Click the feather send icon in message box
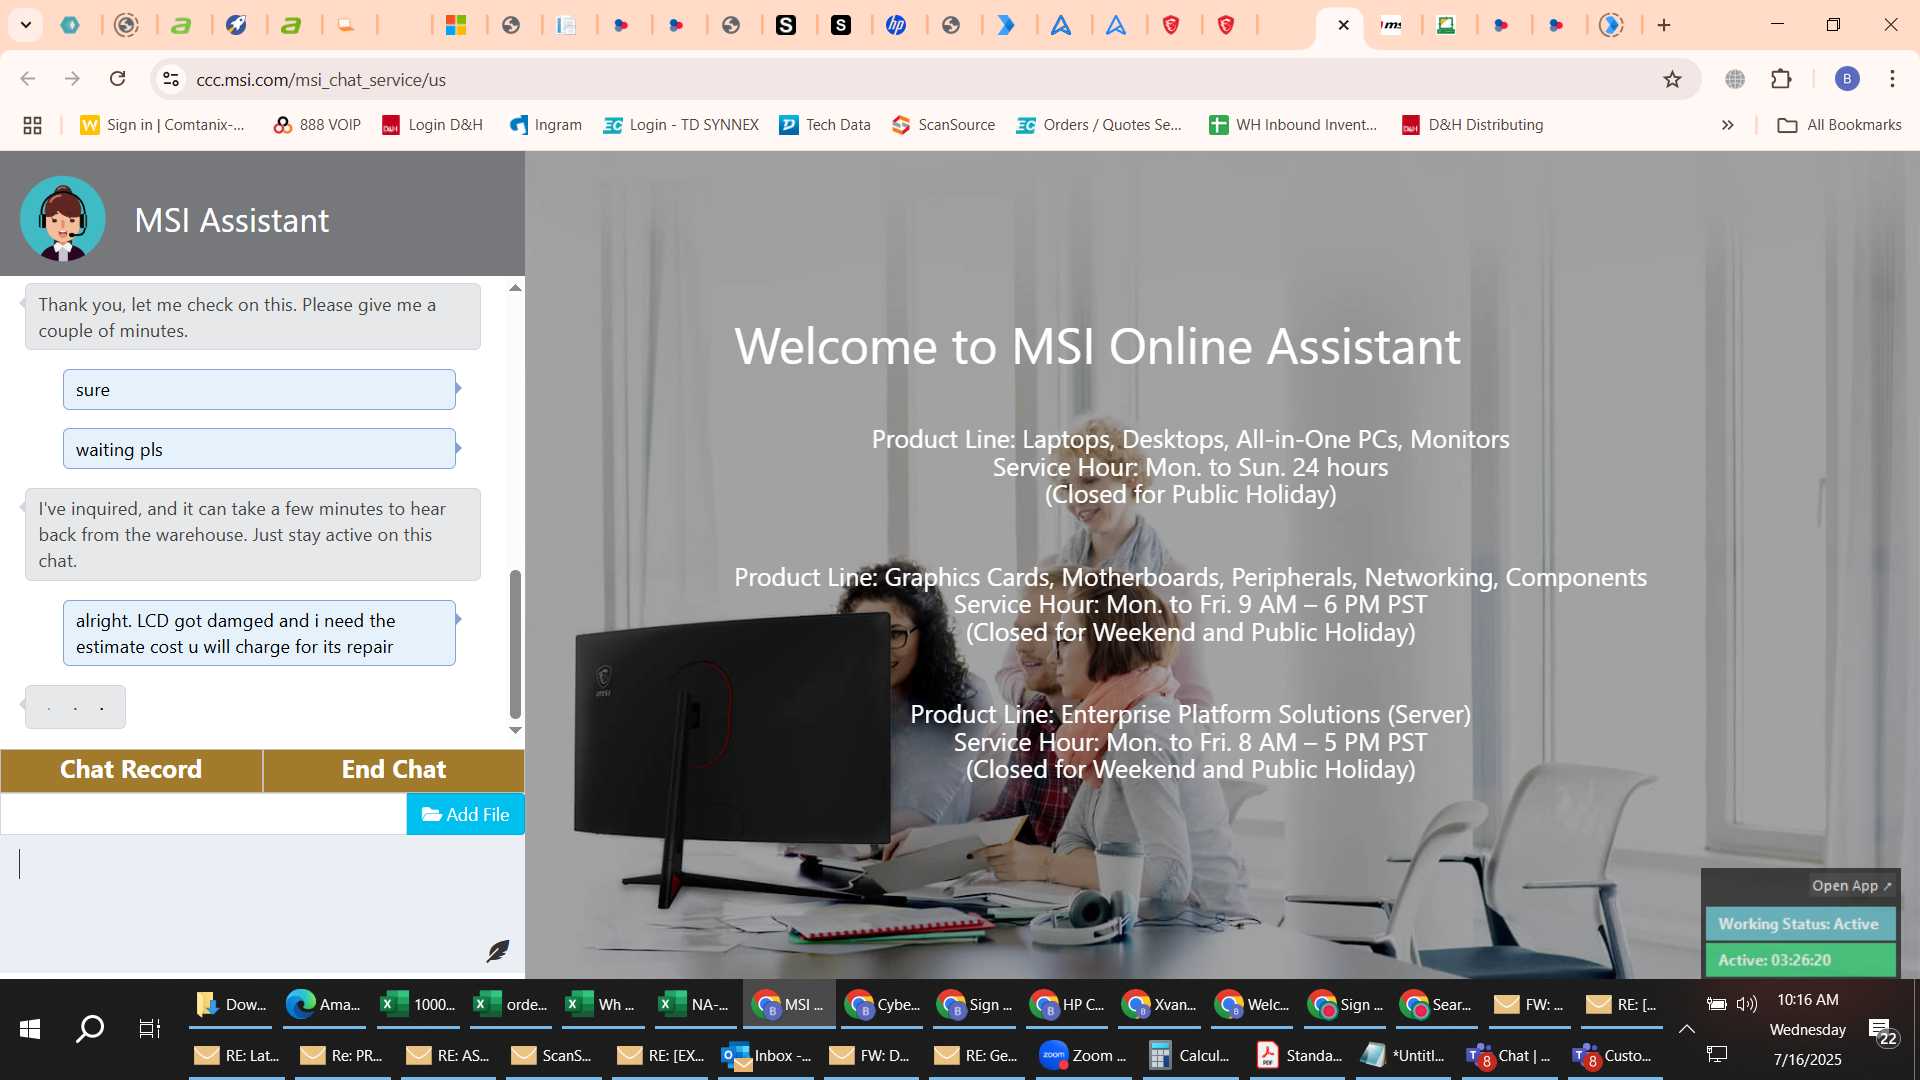The image size is (1920, 1080). tap(497, 950)
